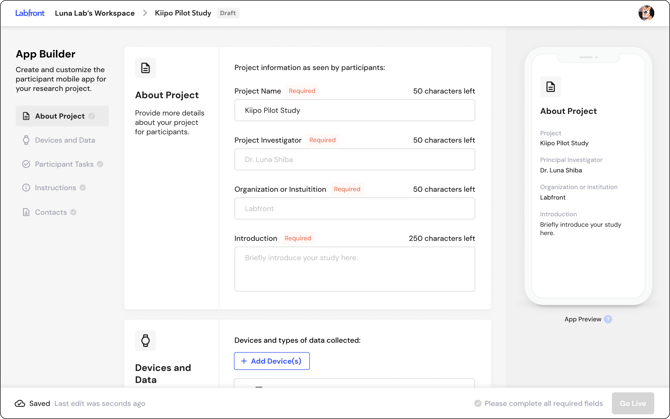
Task: Click the info icon next to Instructions
Action: tap(26, 188)
